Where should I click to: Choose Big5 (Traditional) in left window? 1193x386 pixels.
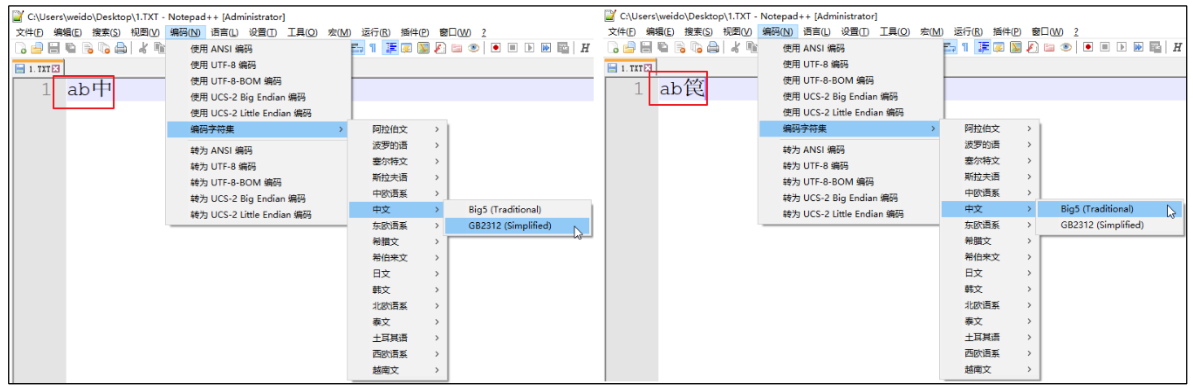(517, 209)
